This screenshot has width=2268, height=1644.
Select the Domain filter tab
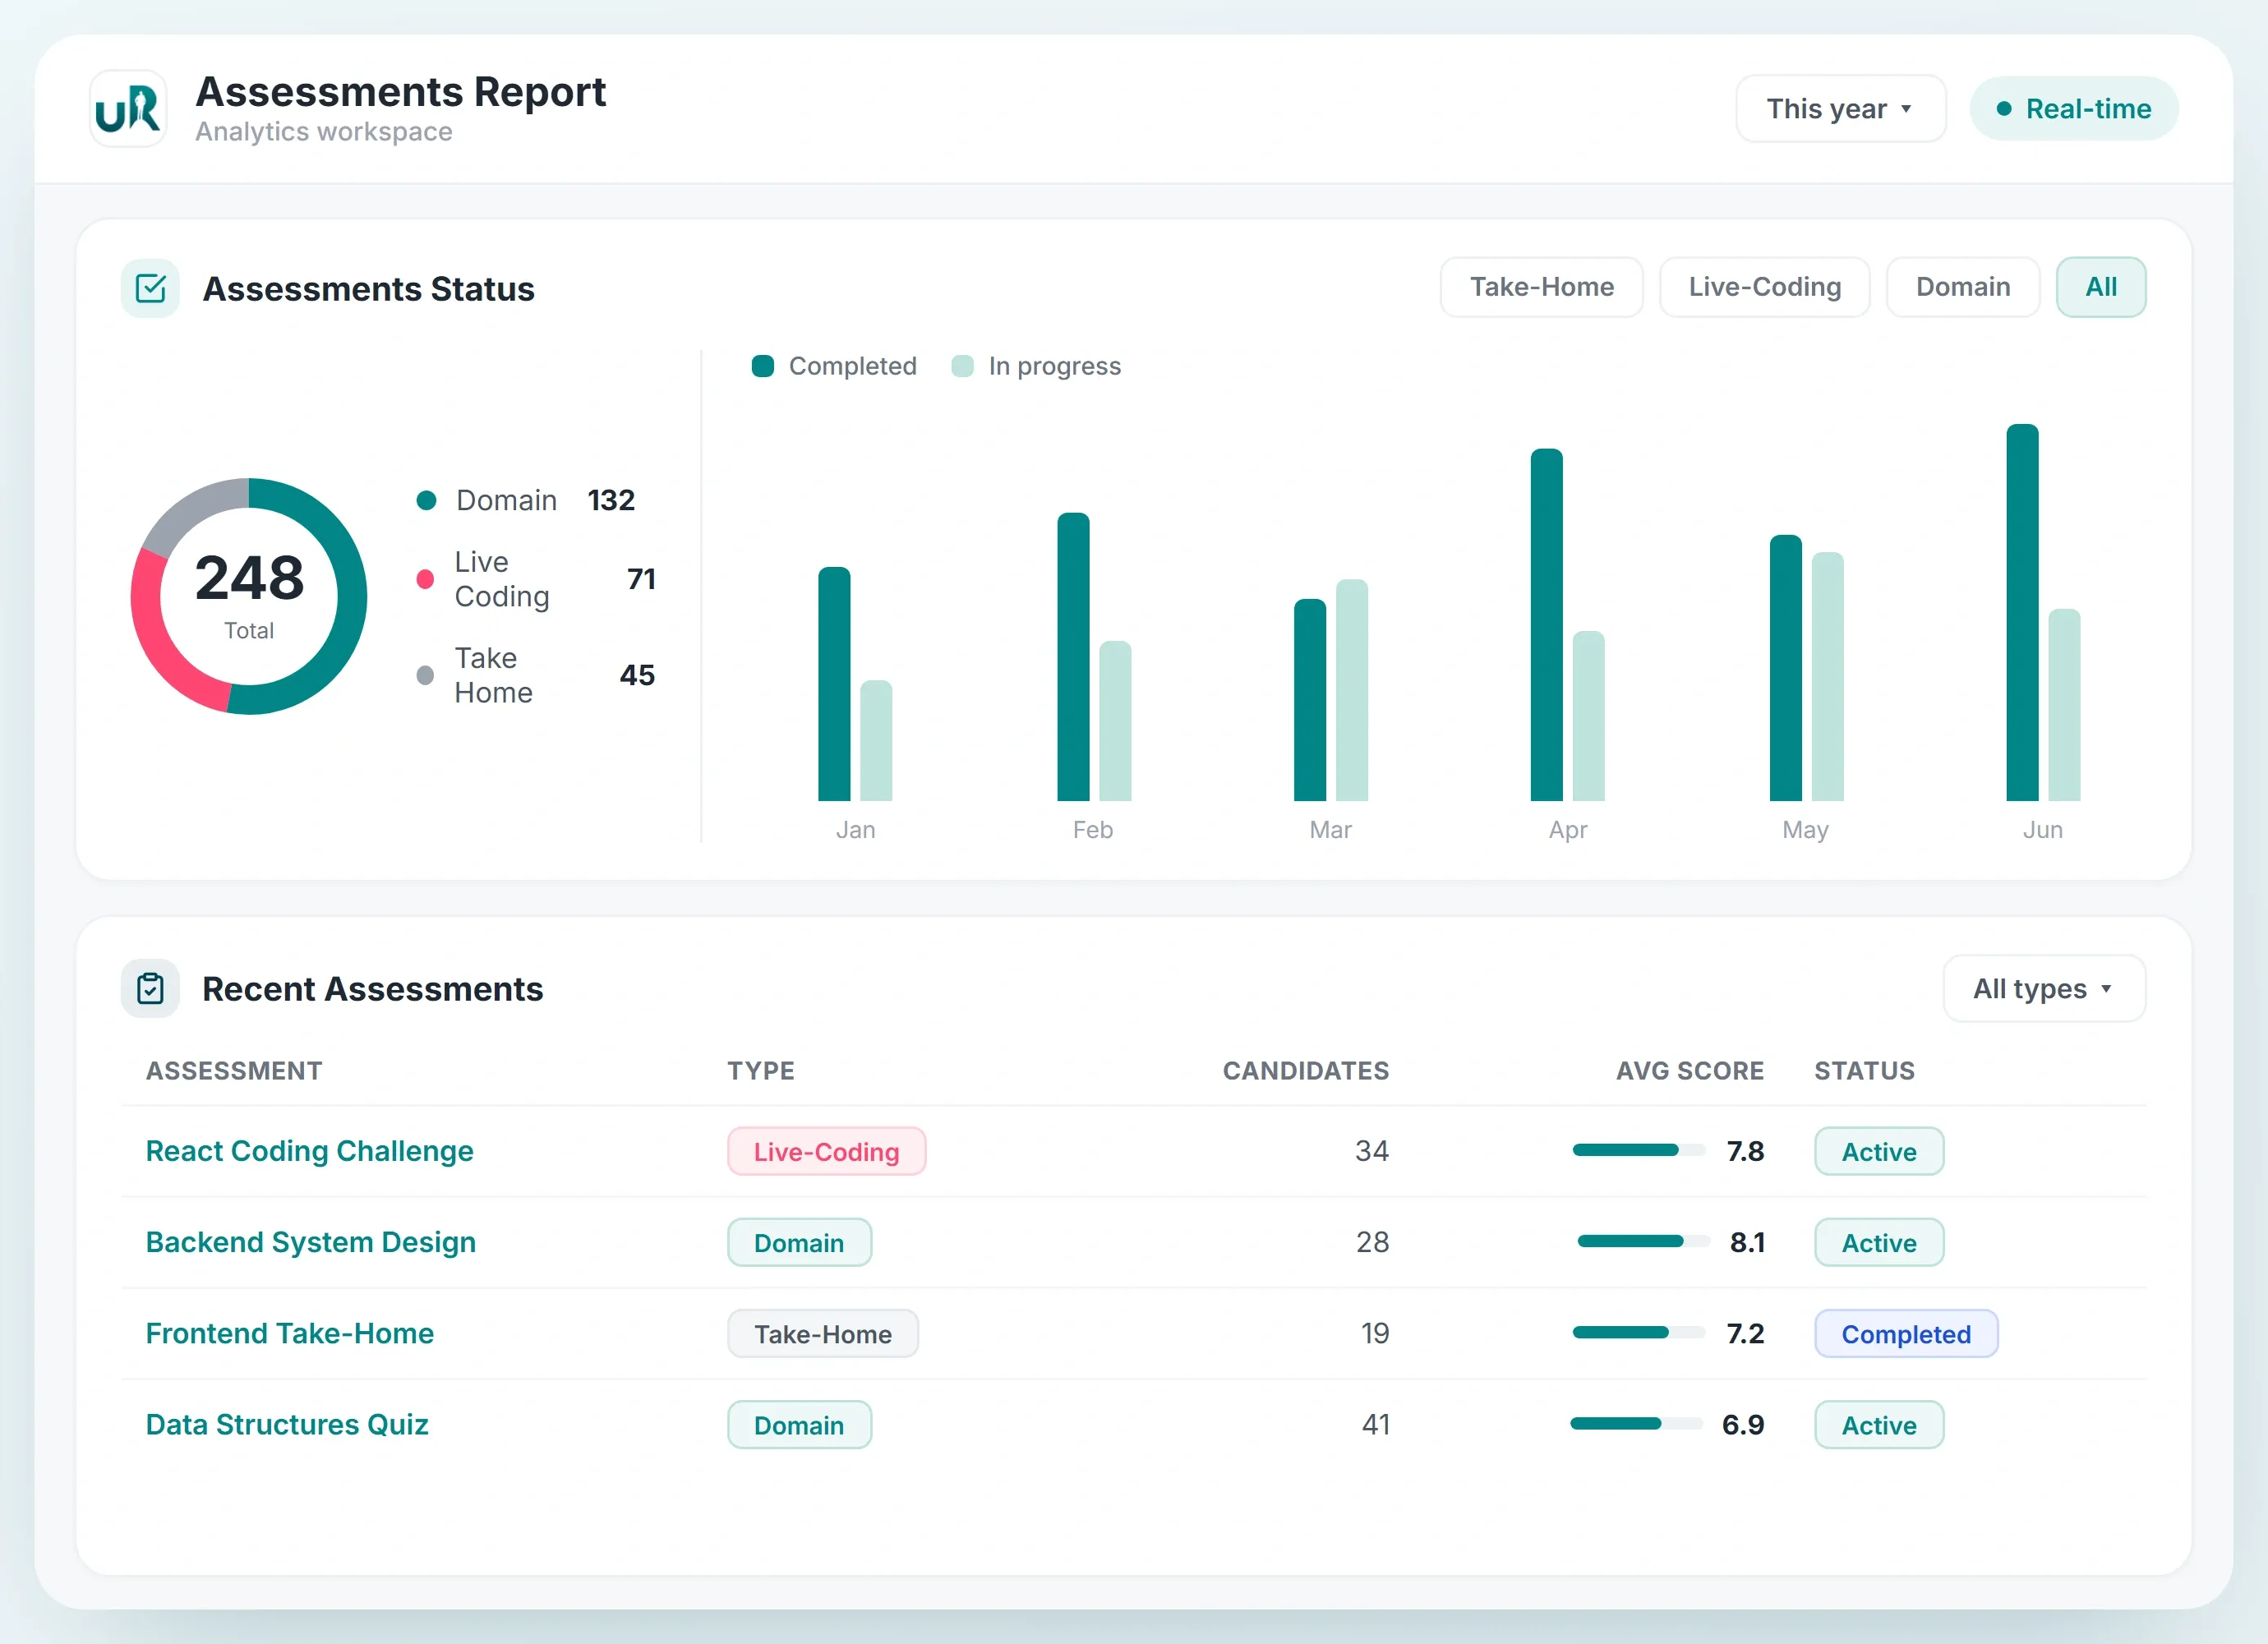point(1962,287)
